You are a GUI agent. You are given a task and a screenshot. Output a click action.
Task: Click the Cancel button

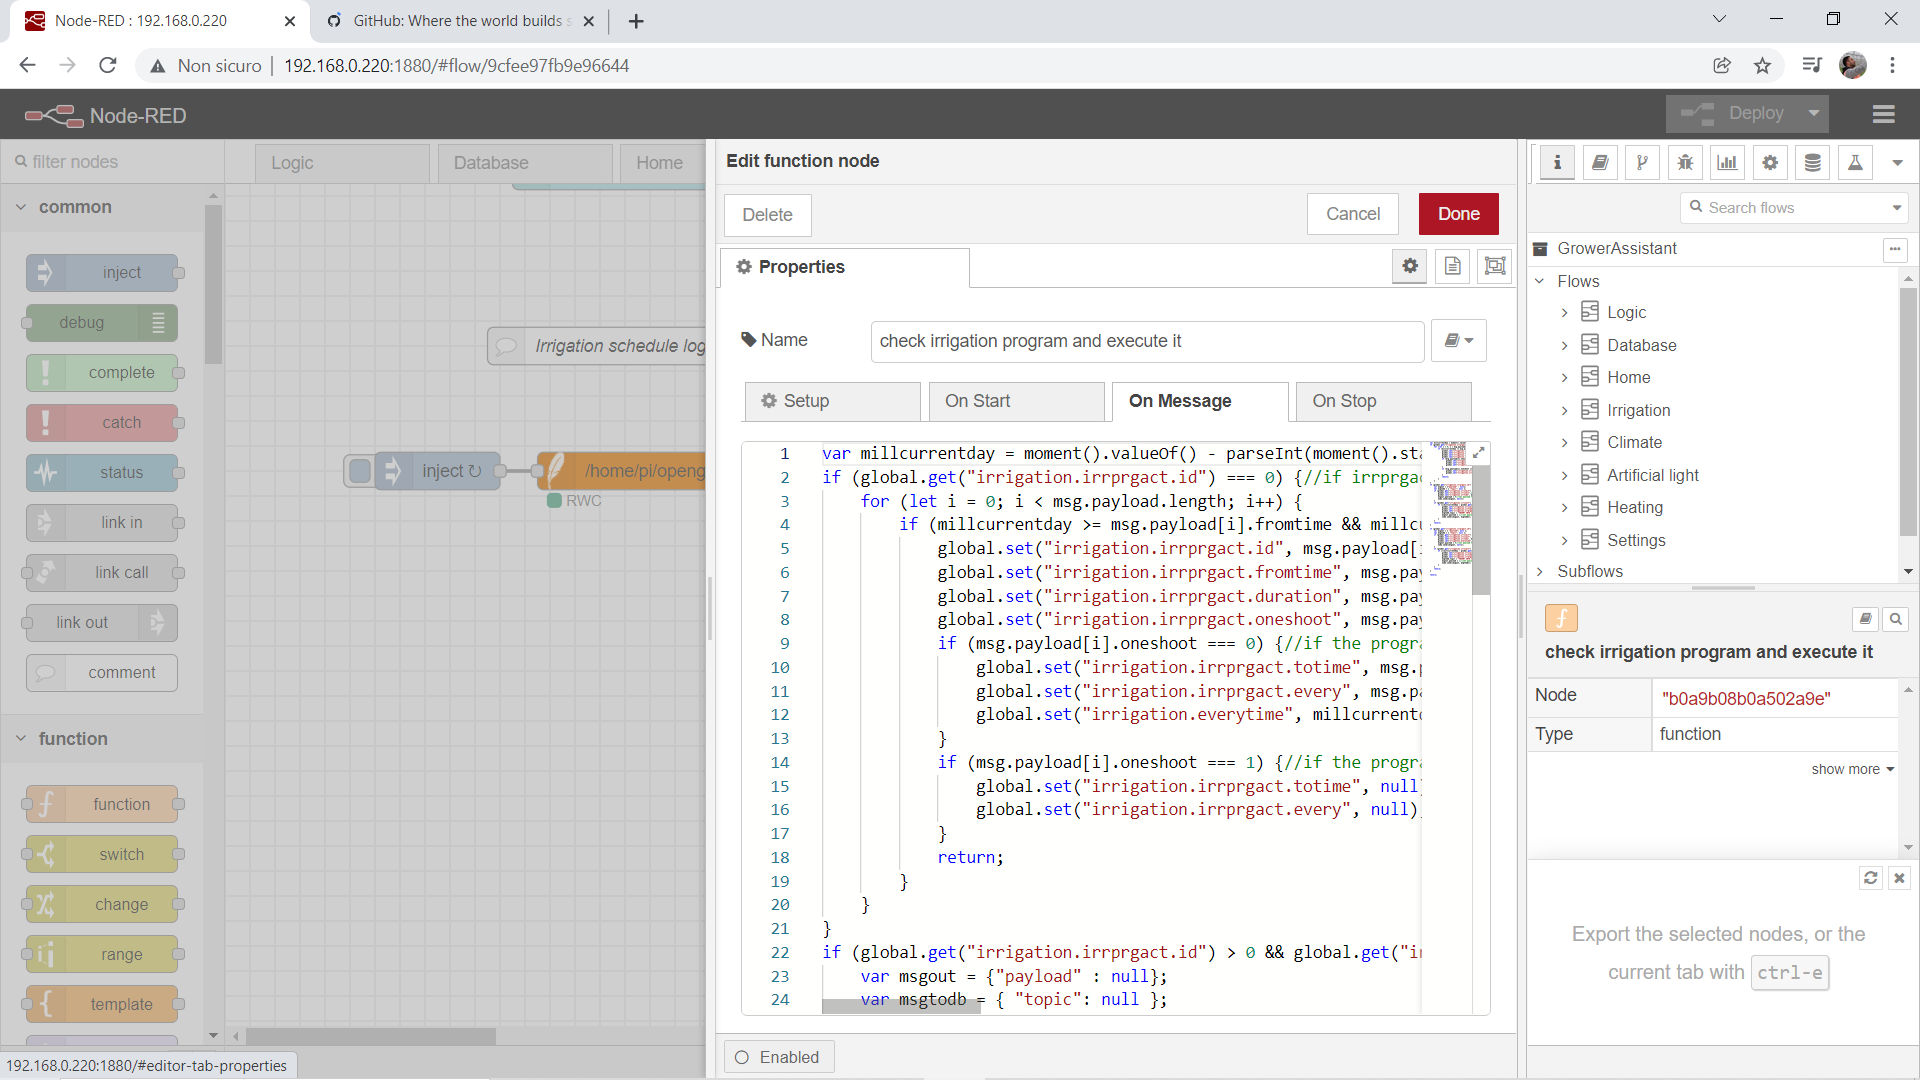[x=1352, y=214]
